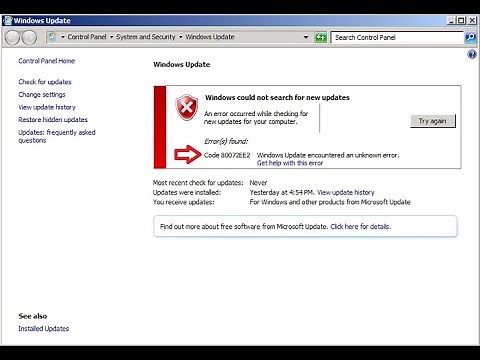Minimize the Windows Update window
This screenshot has height=360, width=480.
click(451, 20)
